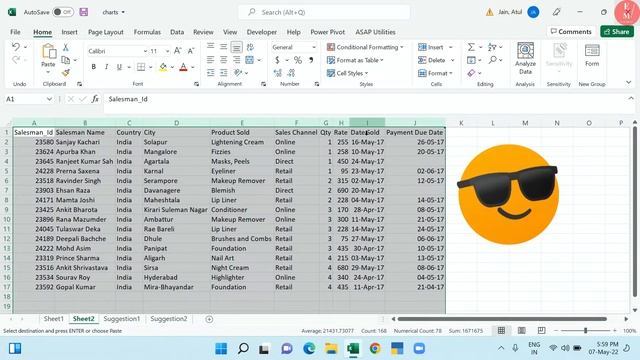The height and width of the screenshot is (360, 640).
Task: Switch to the Power Pivot tab
Action: pos(327,32)
